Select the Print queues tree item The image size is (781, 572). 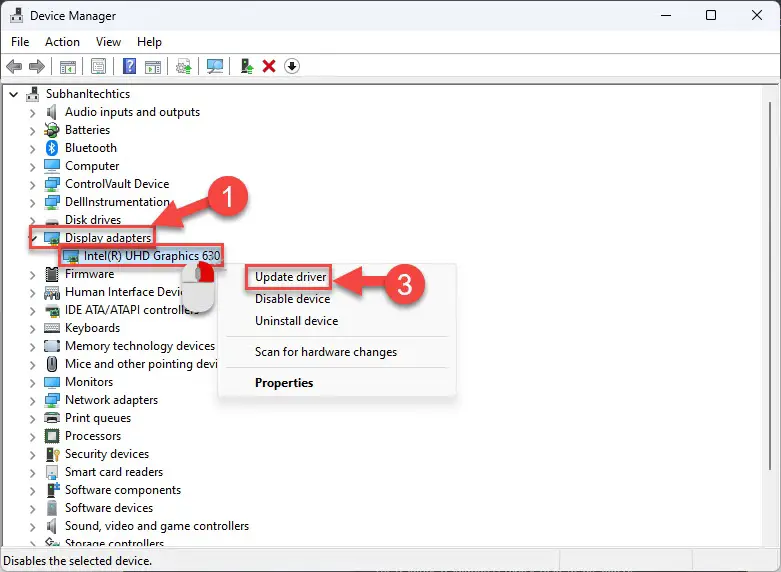point(98,418)
